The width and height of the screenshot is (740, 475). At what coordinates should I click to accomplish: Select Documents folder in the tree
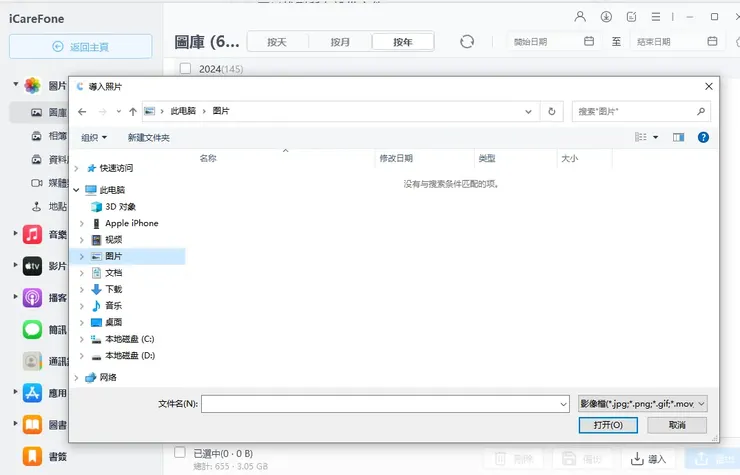point(113,272)
